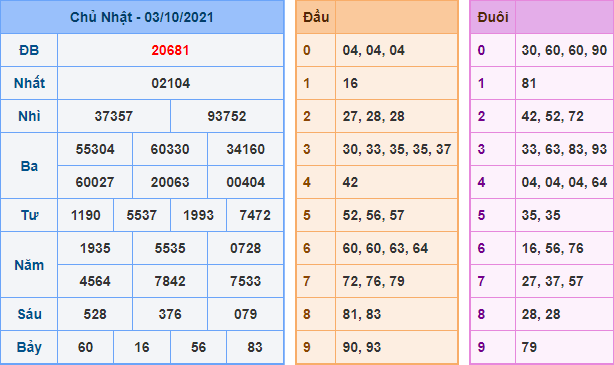Click sixth prize number 079
The width and height of the screenshot is (614, 365).
click(x=246, y=314)
